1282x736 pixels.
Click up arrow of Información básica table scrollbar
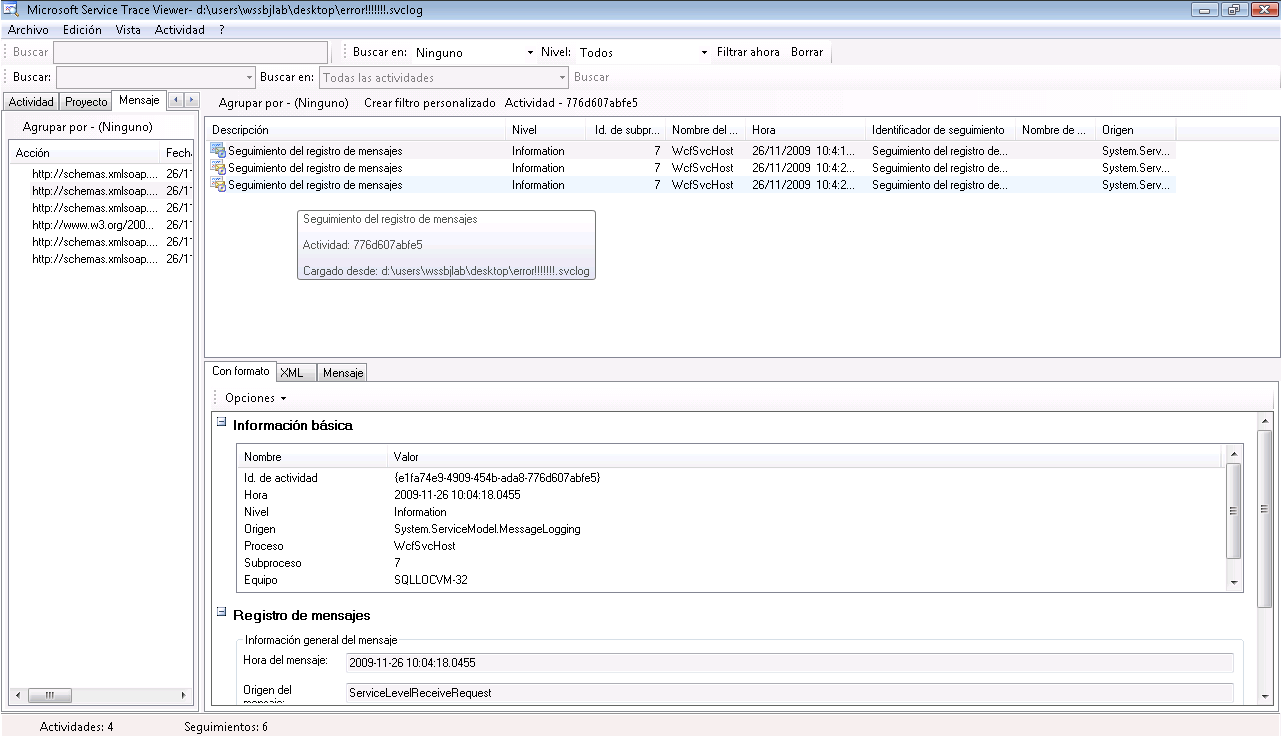pos(1234,455)
